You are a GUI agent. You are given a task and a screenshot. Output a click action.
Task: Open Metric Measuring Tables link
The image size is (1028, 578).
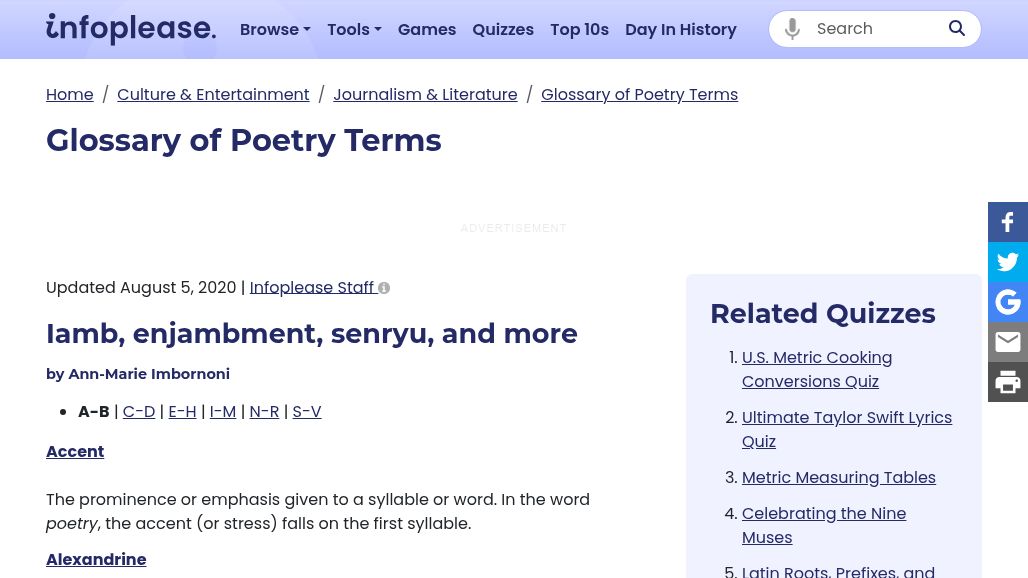[x=839, y=478]
